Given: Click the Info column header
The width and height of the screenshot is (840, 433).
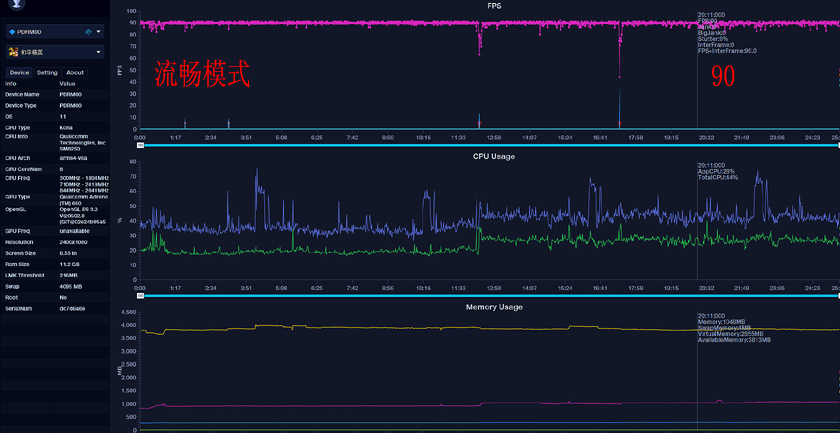Looking at the screenshot, I should pyautogui.click(x=11, y=84).
